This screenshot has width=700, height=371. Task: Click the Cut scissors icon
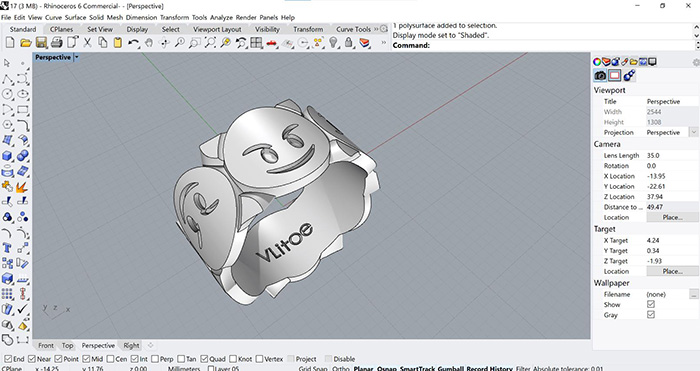88,43
